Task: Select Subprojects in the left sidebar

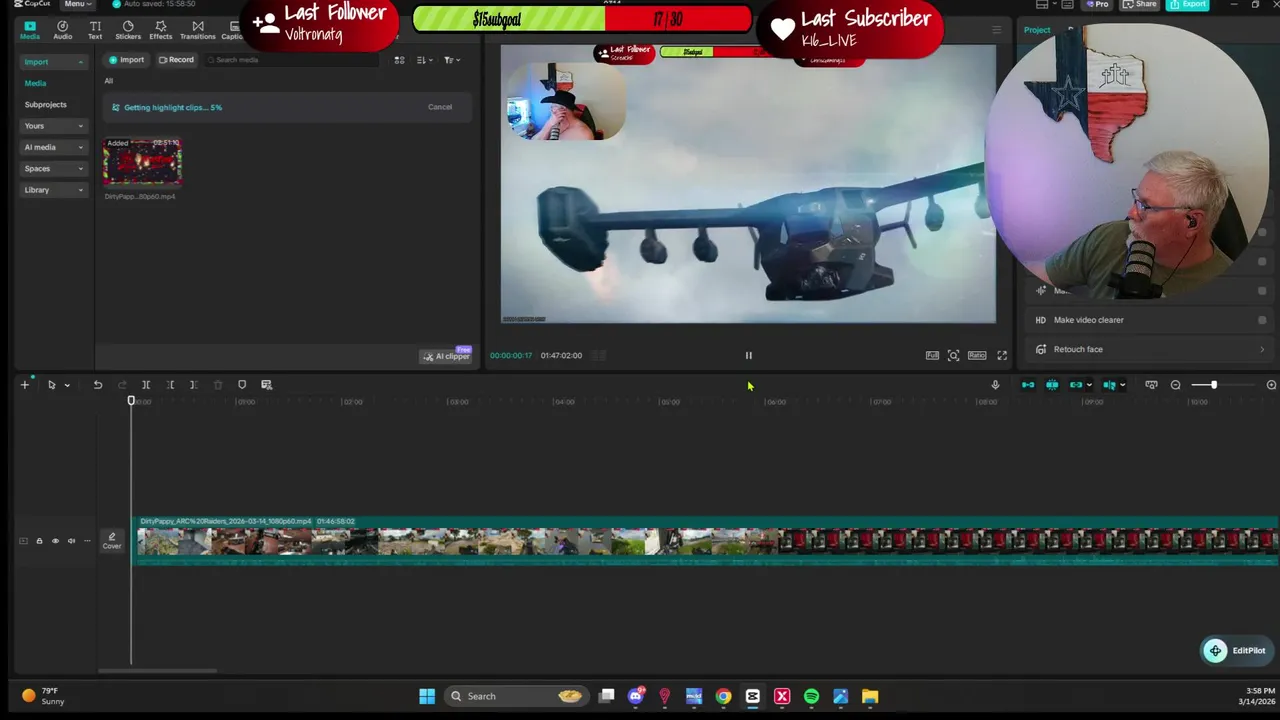Action: [46, 105]
